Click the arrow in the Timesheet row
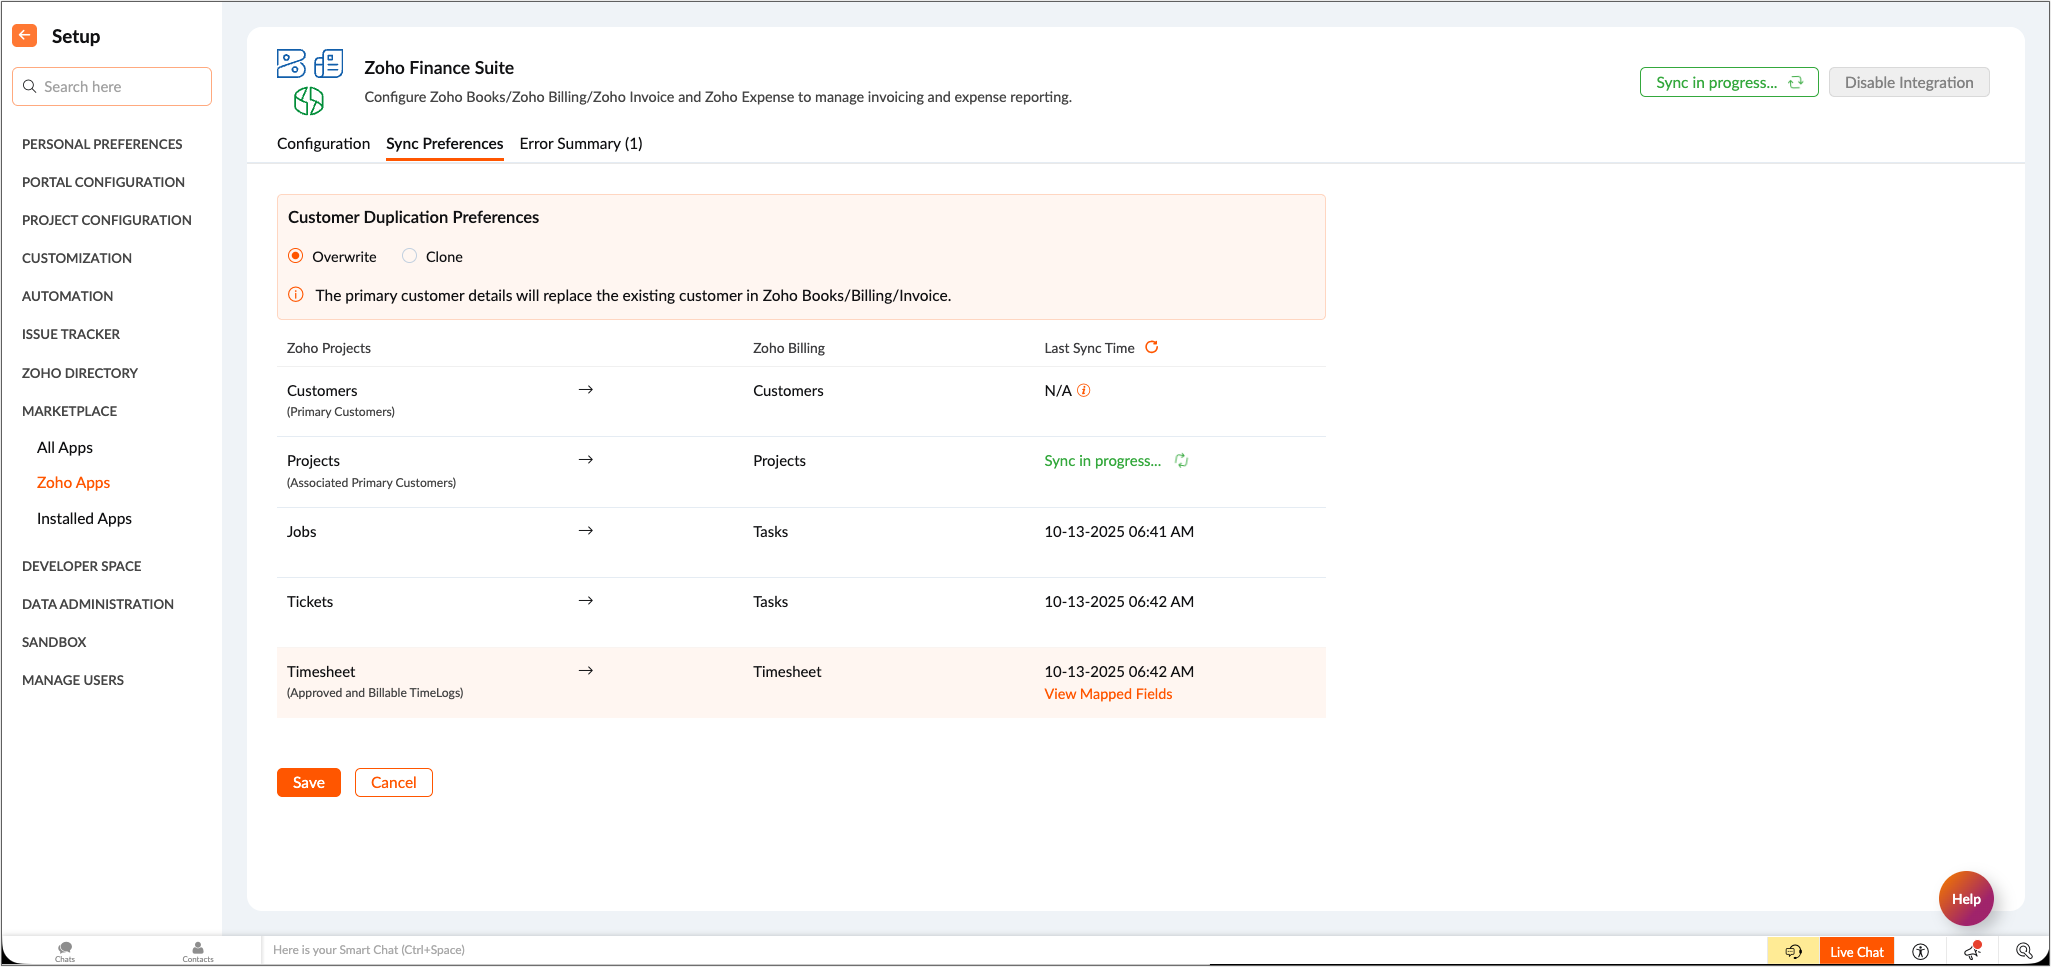Image resolution: width=2051 pixels, height=967 pixels. click(x=586, y=671)
